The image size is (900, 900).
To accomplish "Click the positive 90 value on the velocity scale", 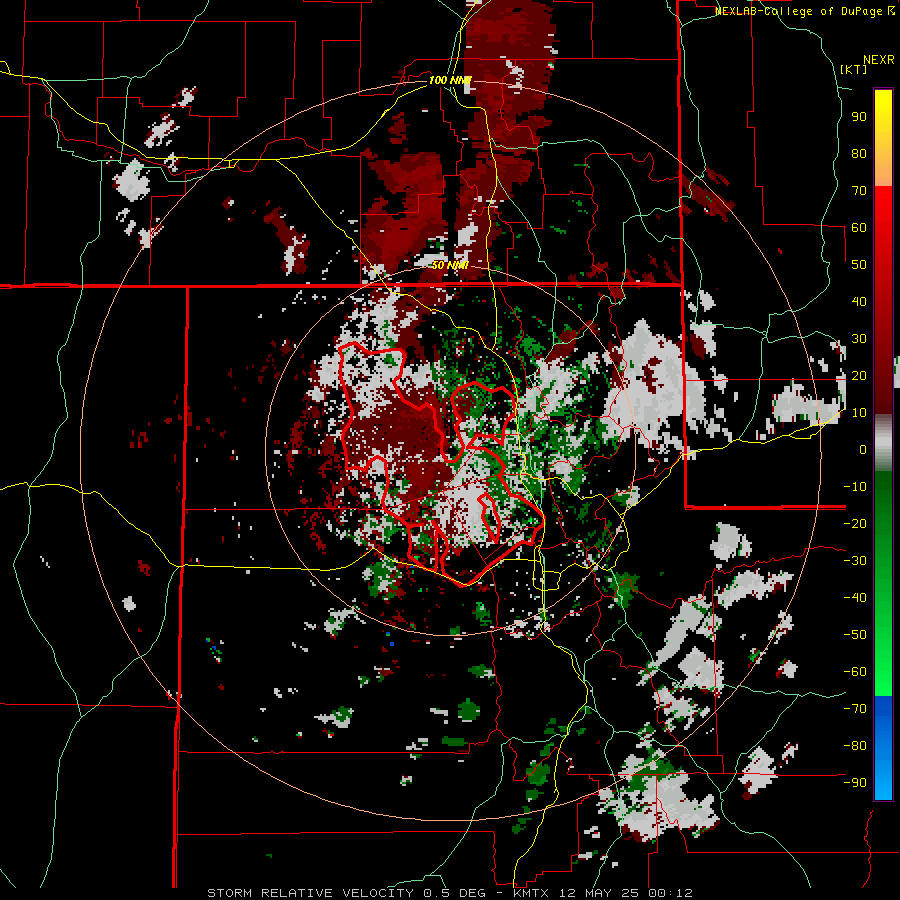I will coord(859,117).
